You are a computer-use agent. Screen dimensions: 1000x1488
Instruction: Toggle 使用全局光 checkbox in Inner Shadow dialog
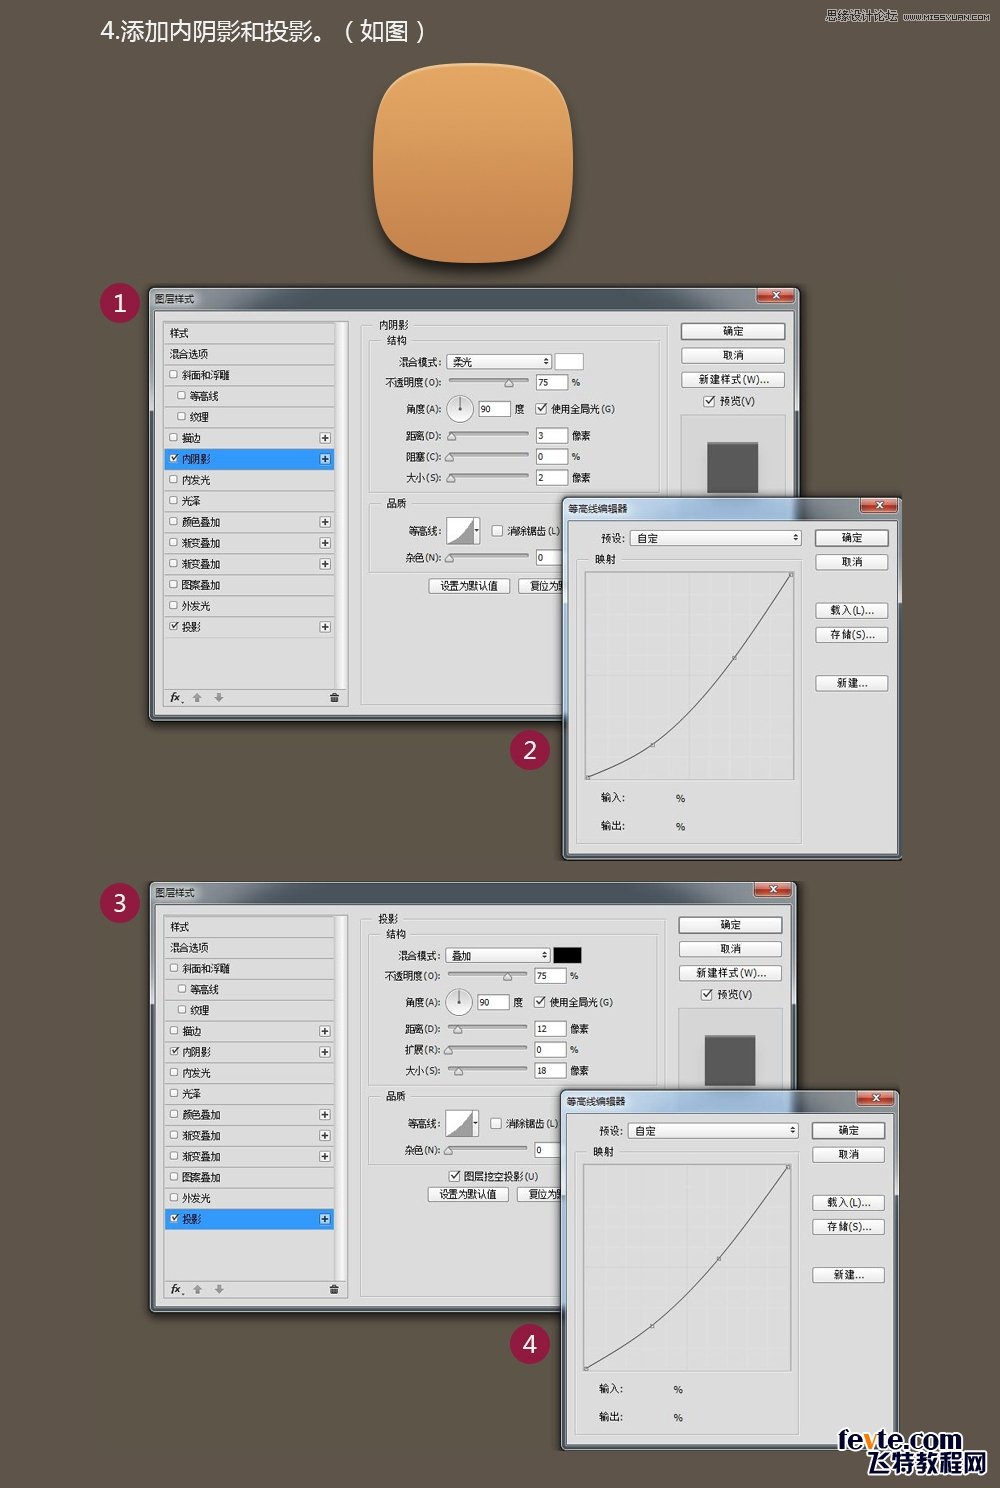[541, 408]
